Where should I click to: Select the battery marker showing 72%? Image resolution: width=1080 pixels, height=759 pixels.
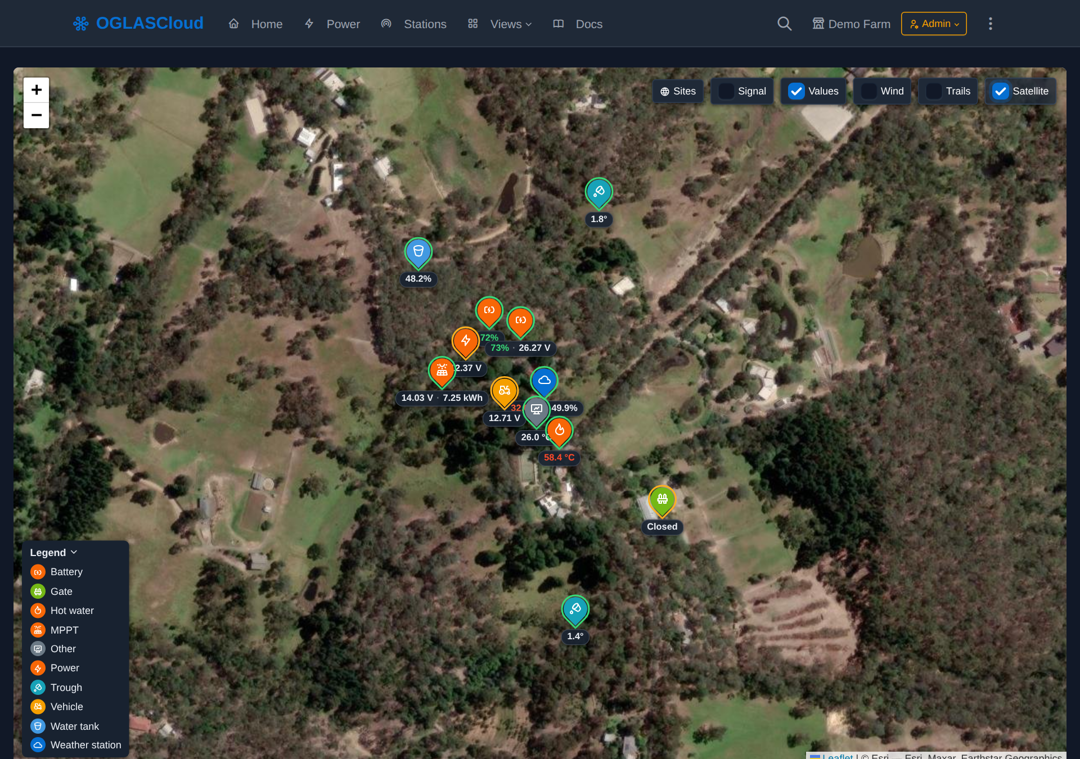tap(489, 311)
